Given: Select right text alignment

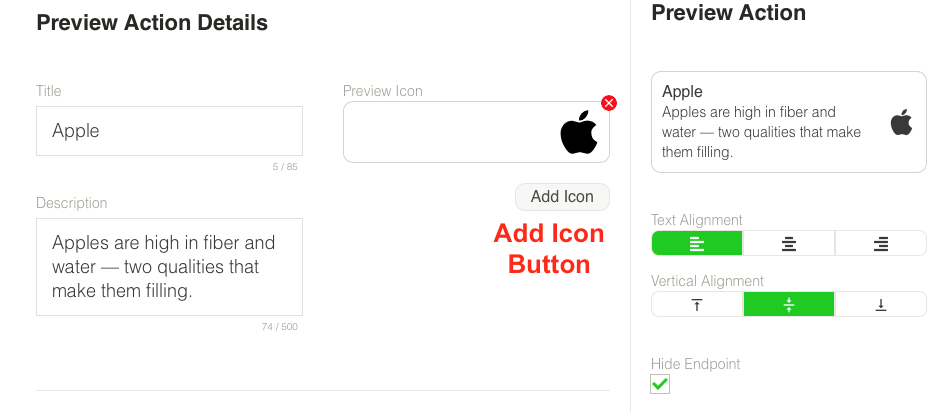Looking at the screenshot, I should click(x=881, y=243).
